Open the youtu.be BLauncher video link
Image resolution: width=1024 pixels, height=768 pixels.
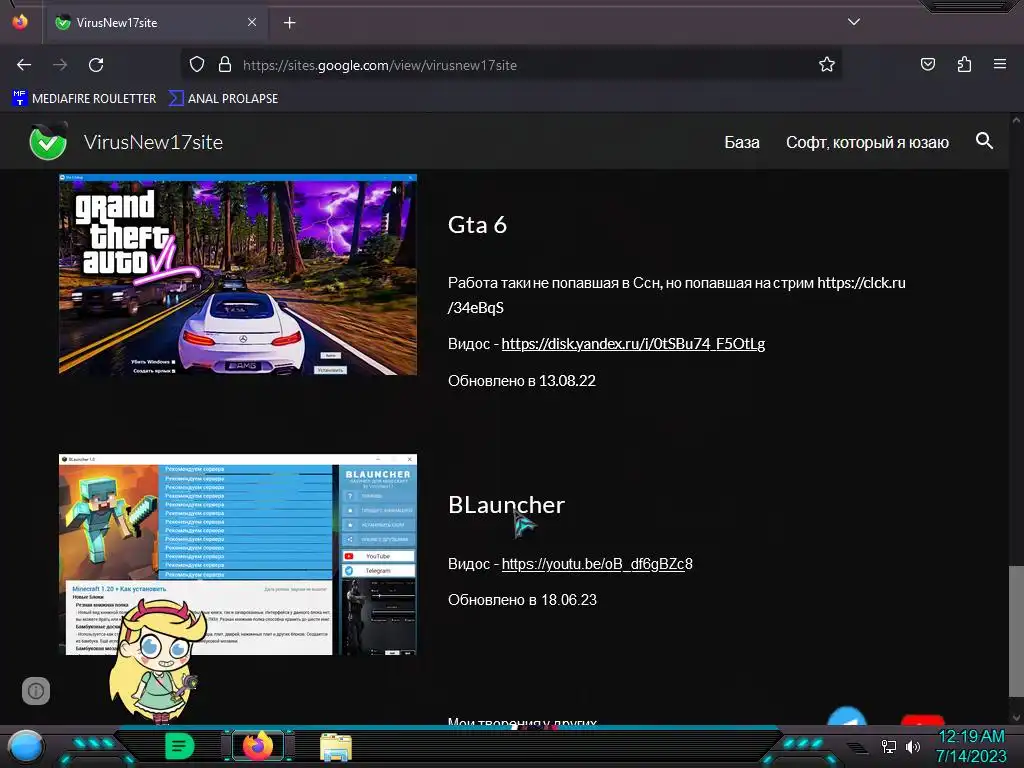(597, 564)
